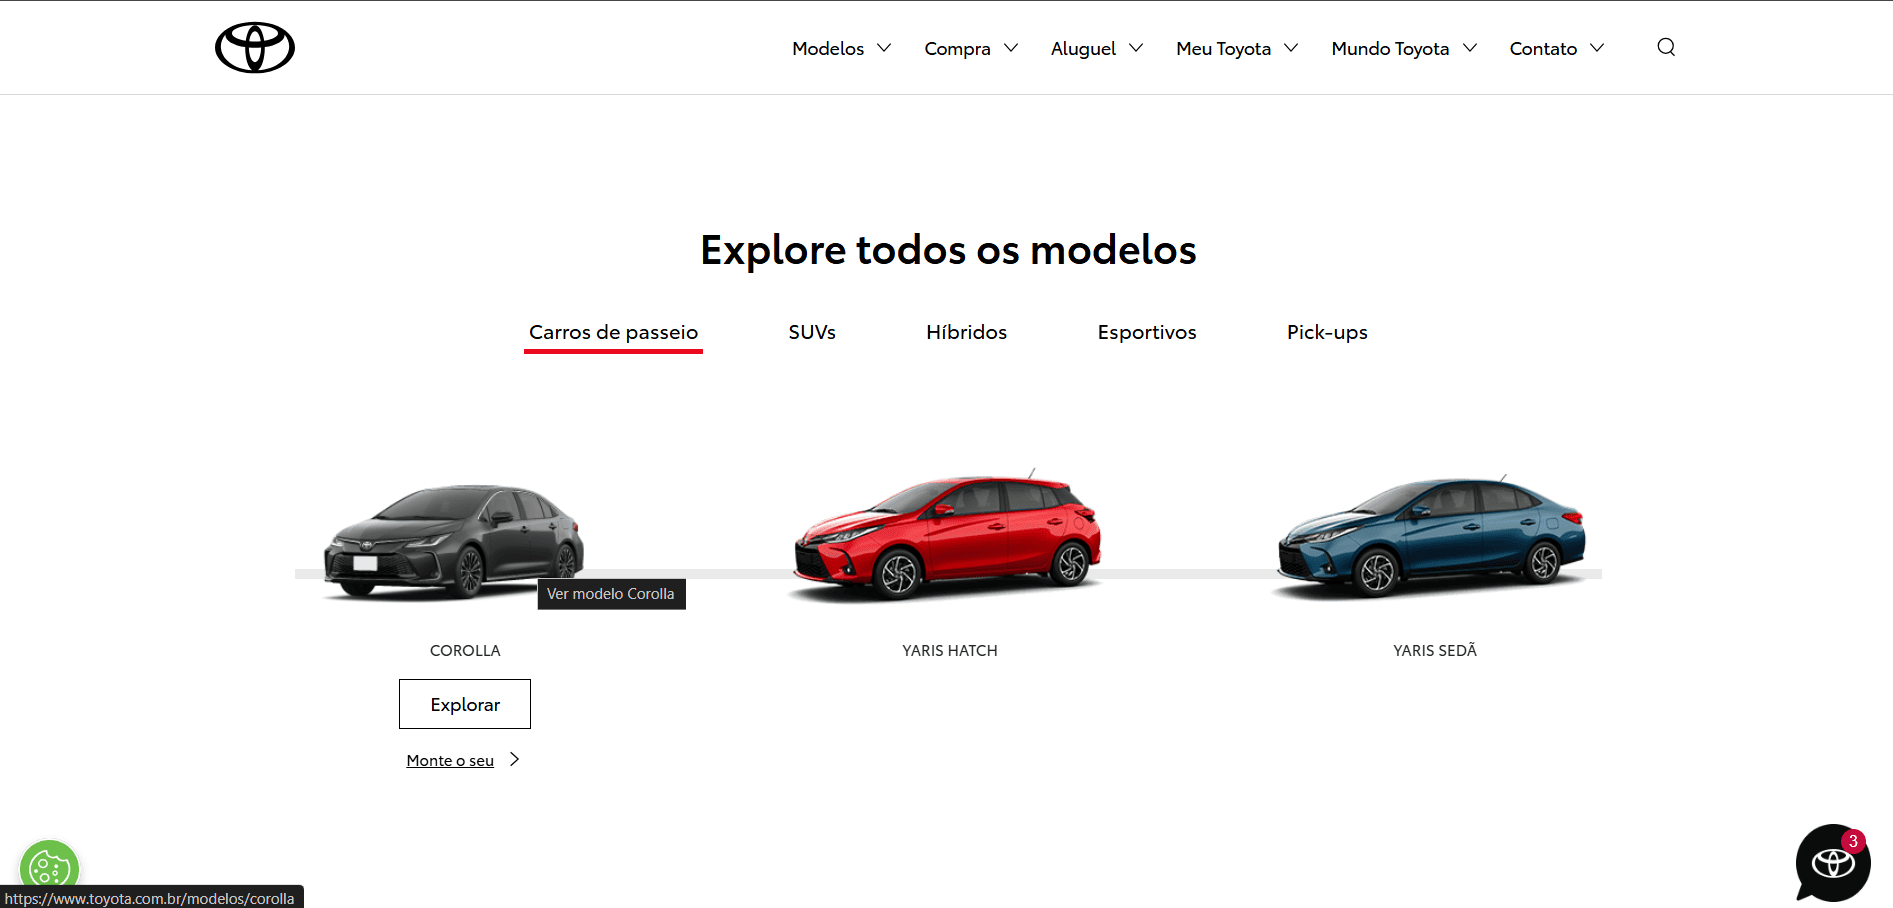1893x908 pixels.
Task: Click the Toyota logo in header
Action: tap(255, 48)
